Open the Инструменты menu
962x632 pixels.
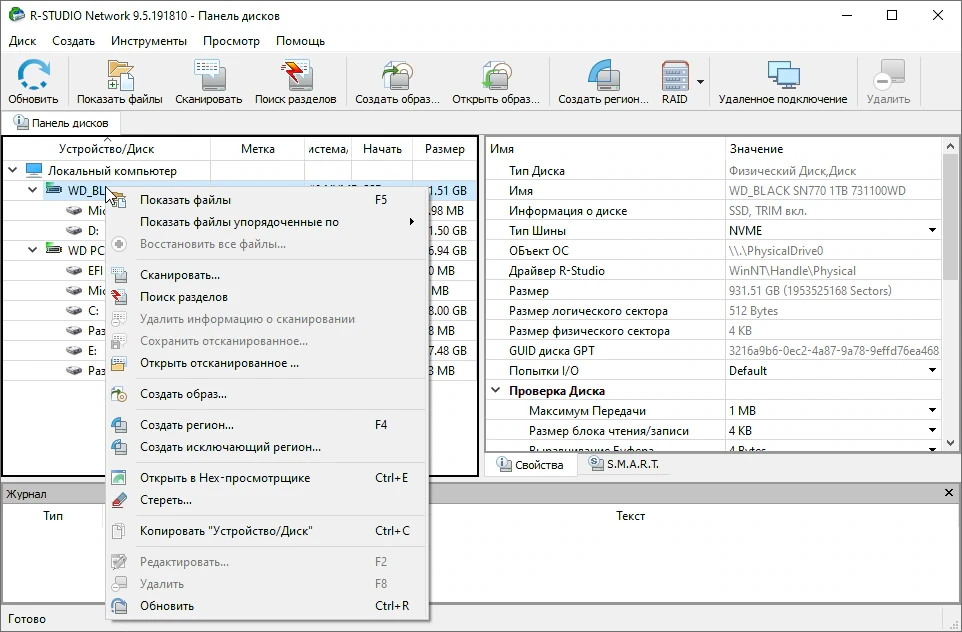click(148, 41)
